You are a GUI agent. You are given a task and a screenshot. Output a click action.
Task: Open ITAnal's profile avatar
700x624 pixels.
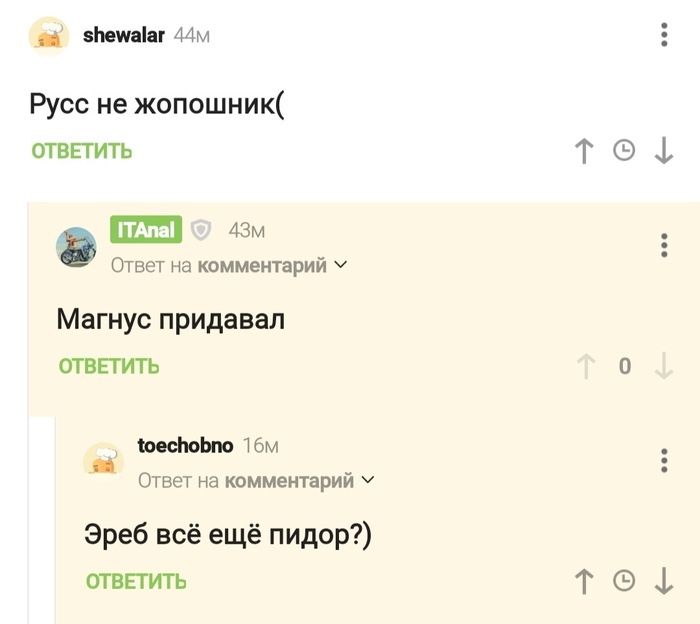point(76,247)
